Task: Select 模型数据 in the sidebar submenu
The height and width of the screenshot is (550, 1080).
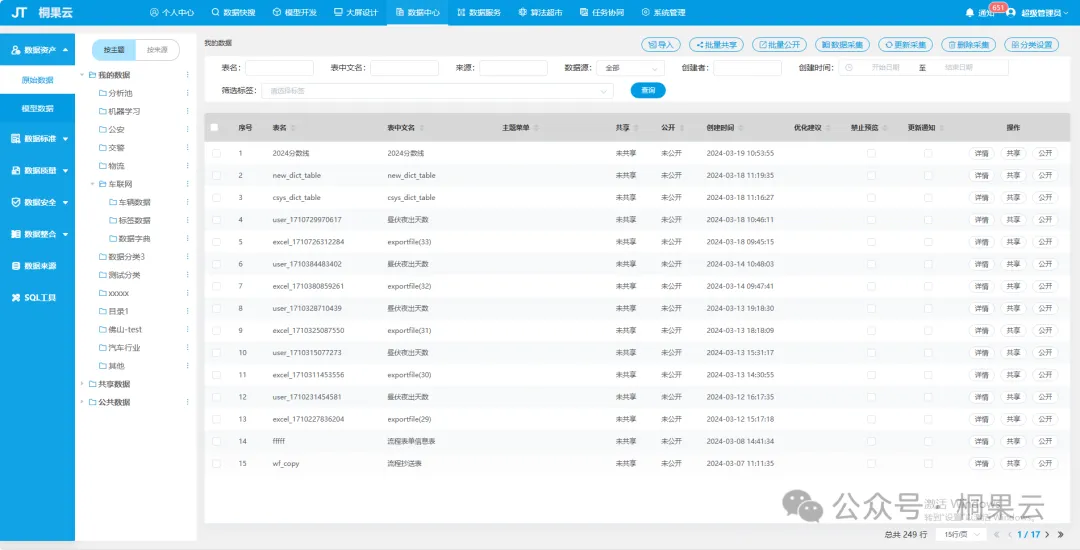Action: click(x=37, y=108)
